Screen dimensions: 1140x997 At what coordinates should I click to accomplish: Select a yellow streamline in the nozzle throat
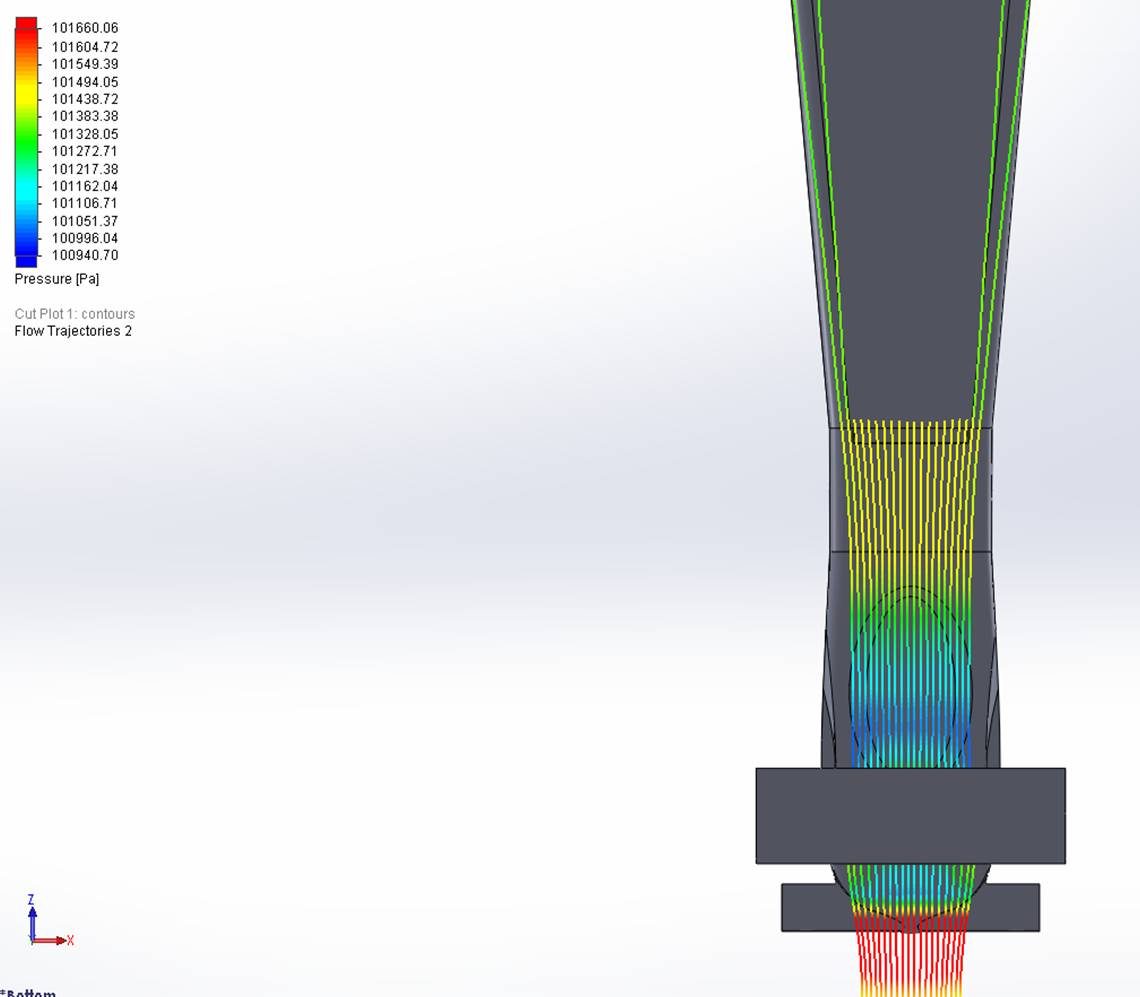905,490
